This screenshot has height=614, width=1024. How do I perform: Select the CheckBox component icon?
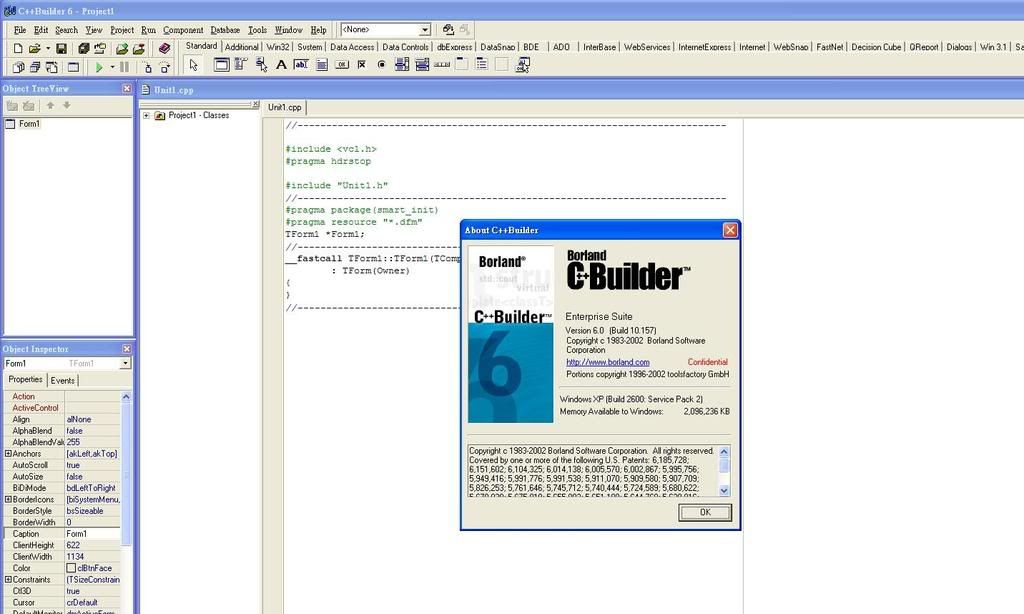pos(362,64)
